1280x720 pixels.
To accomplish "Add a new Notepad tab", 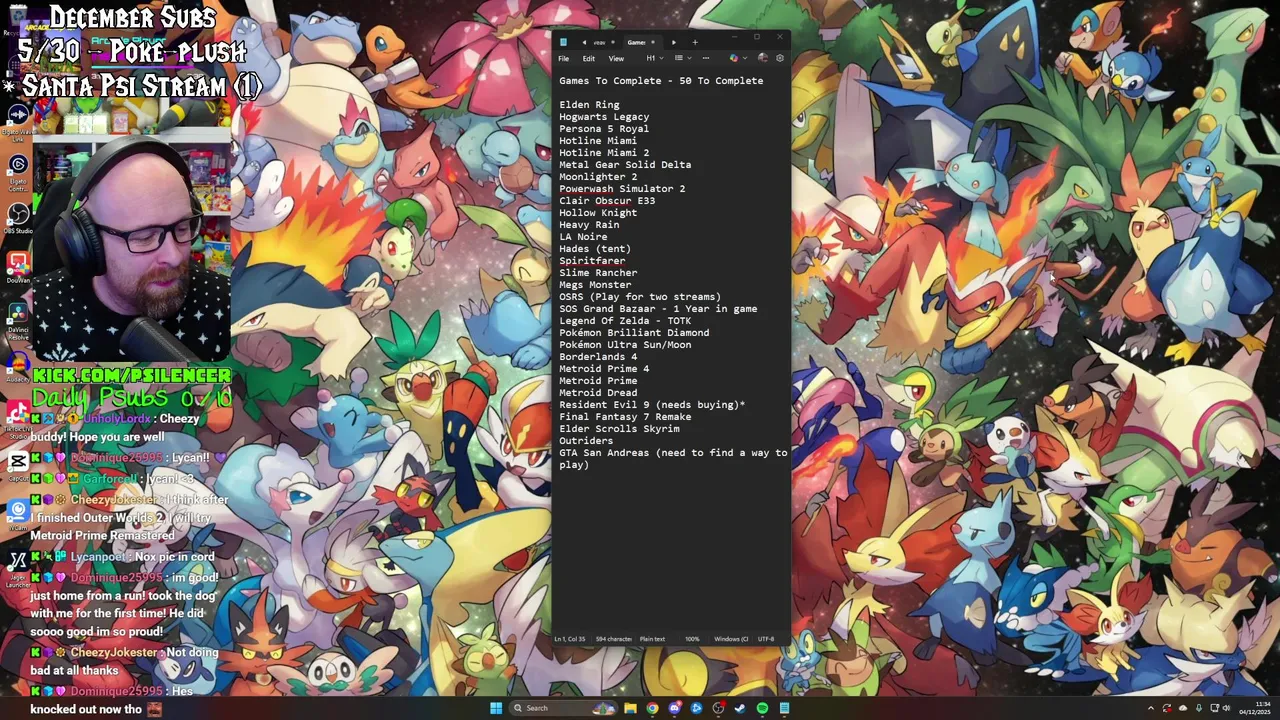I will point(695,42).
